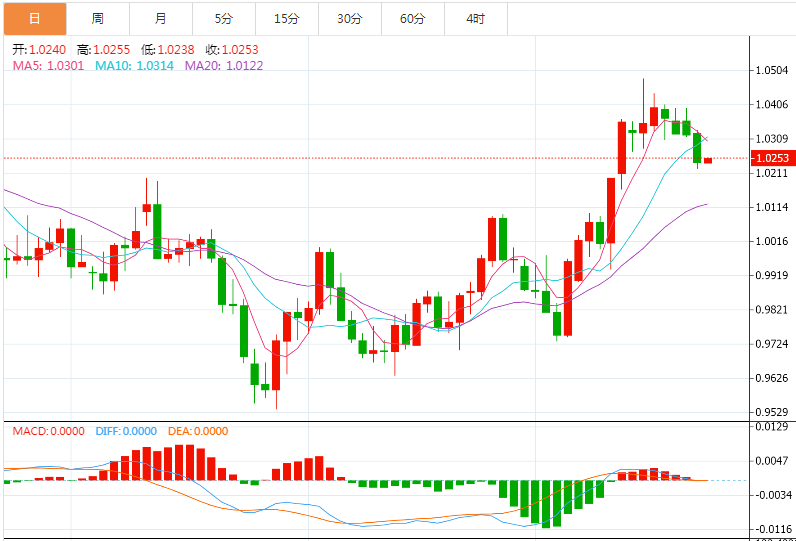Click the 0.9626 price axis label
Image resolution: width=796 pixels, height=541 pixels.
pyautogui.click(x=772, y=378)
